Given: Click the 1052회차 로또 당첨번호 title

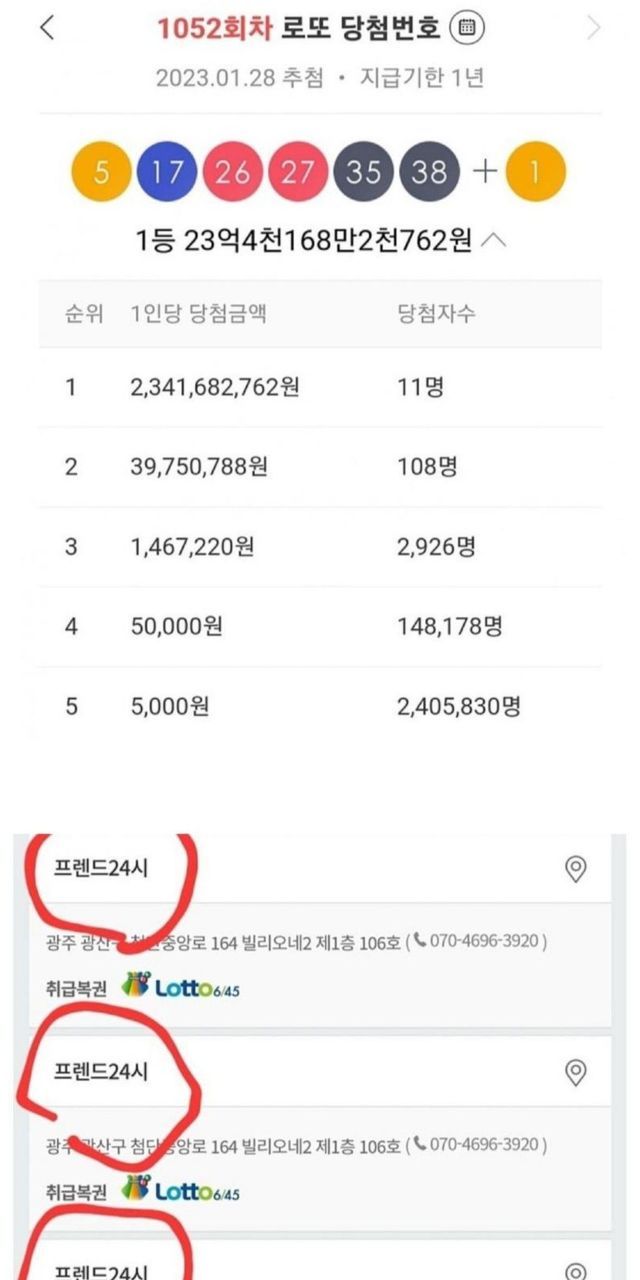Looking at the screenshot, I should click(298, 28).
